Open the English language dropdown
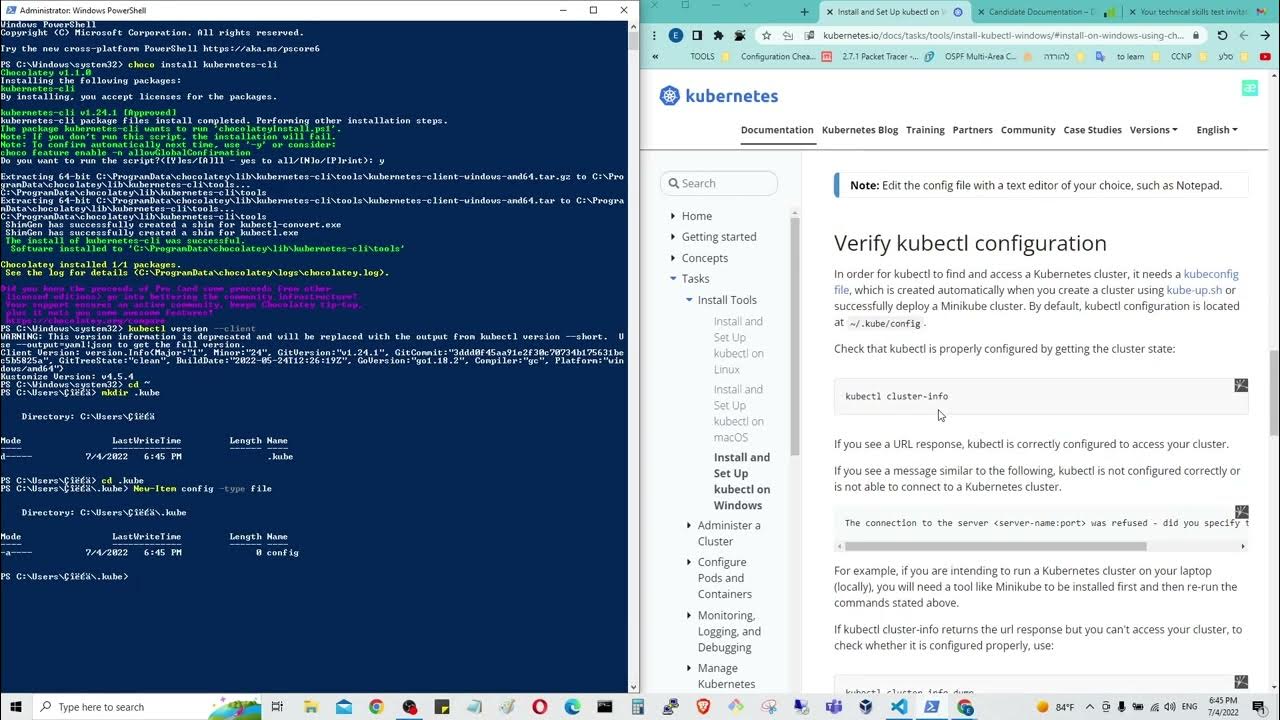Screen dimensions: 1280x720 point(1217,130)
